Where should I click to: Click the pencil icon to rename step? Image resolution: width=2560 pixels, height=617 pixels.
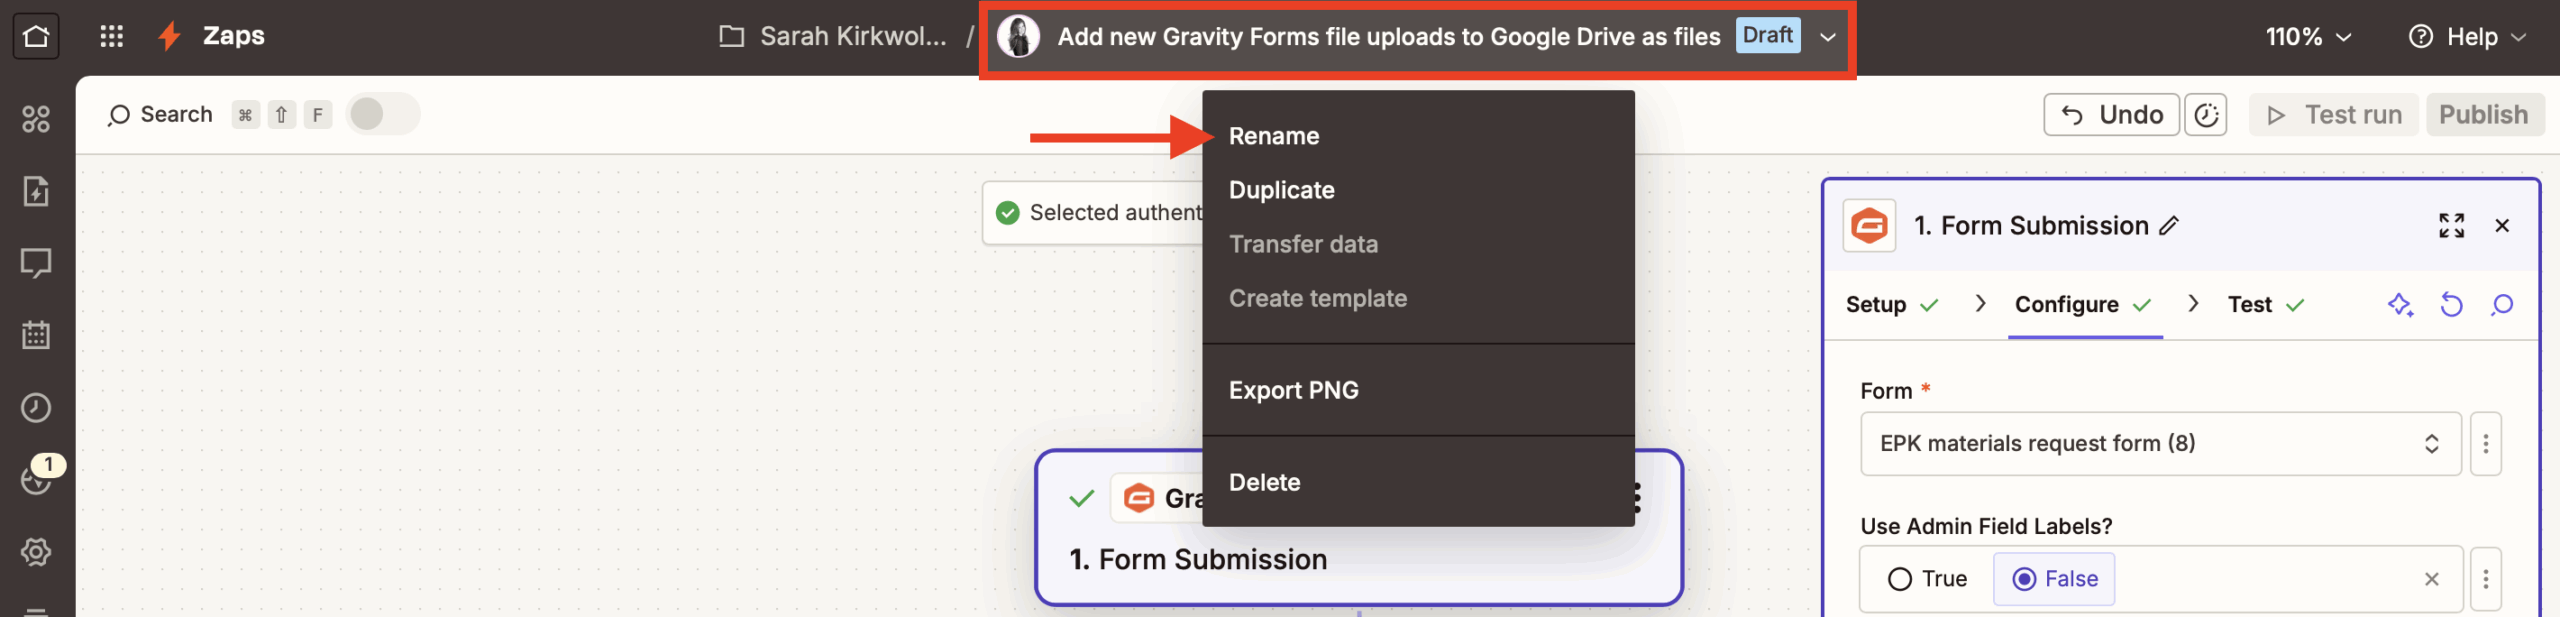click(2169, 226)
